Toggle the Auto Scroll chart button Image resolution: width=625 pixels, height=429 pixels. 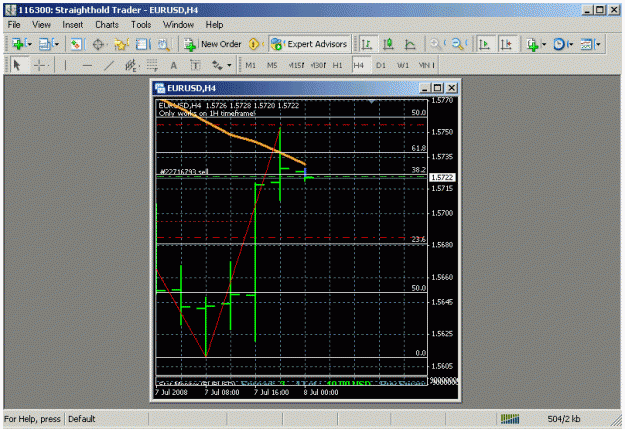tap(484, 44)
